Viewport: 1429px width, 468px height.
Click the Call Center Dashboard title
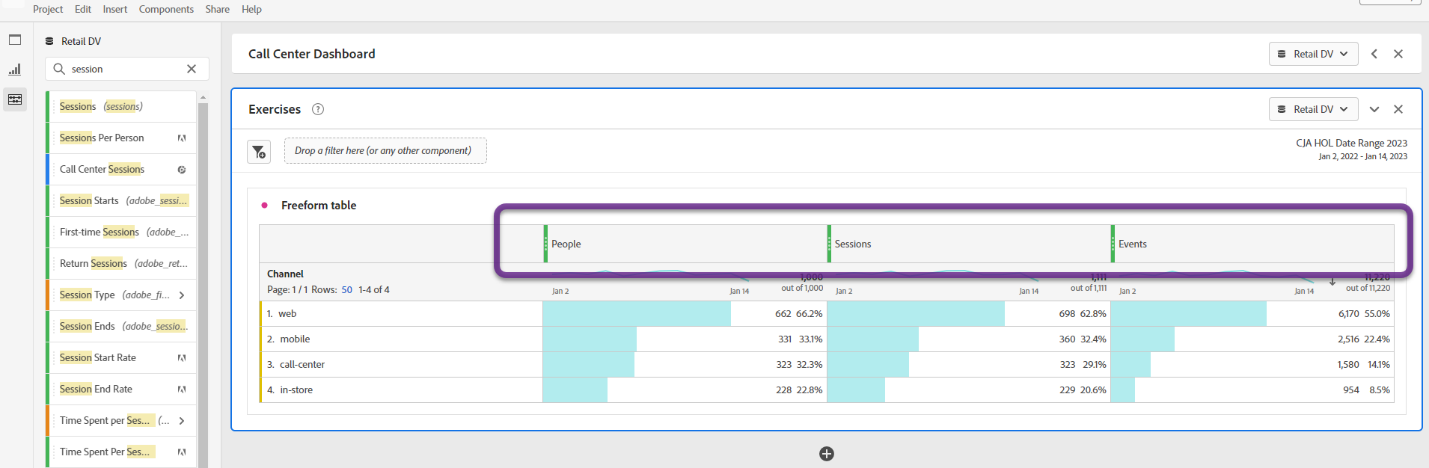click(x=312, y=54)
